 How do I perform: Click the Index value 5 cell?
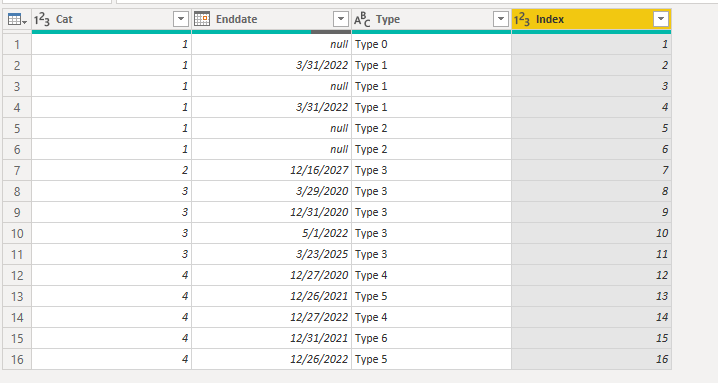tap(592, 128)
